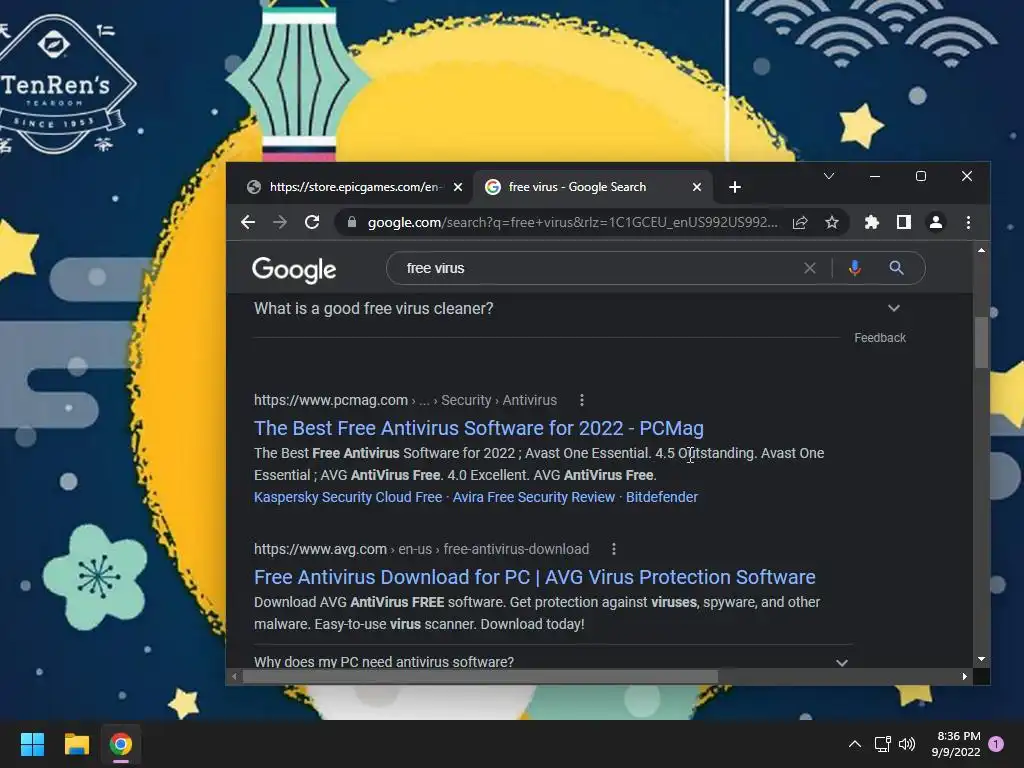Submit search with the magnifying glass icon
1024x768 pixels.
click(x=897, y=268)
